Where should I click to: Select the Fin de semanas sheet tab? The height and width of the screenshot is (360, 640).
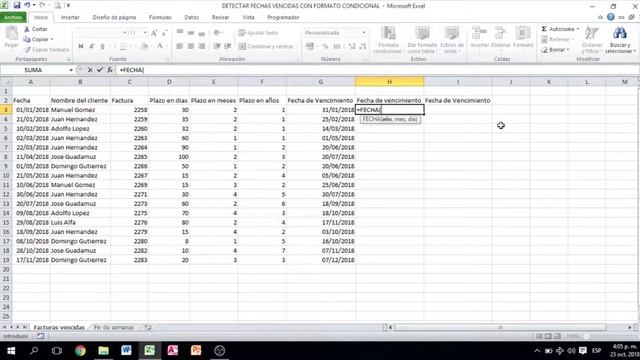click(x=114, y=327)
